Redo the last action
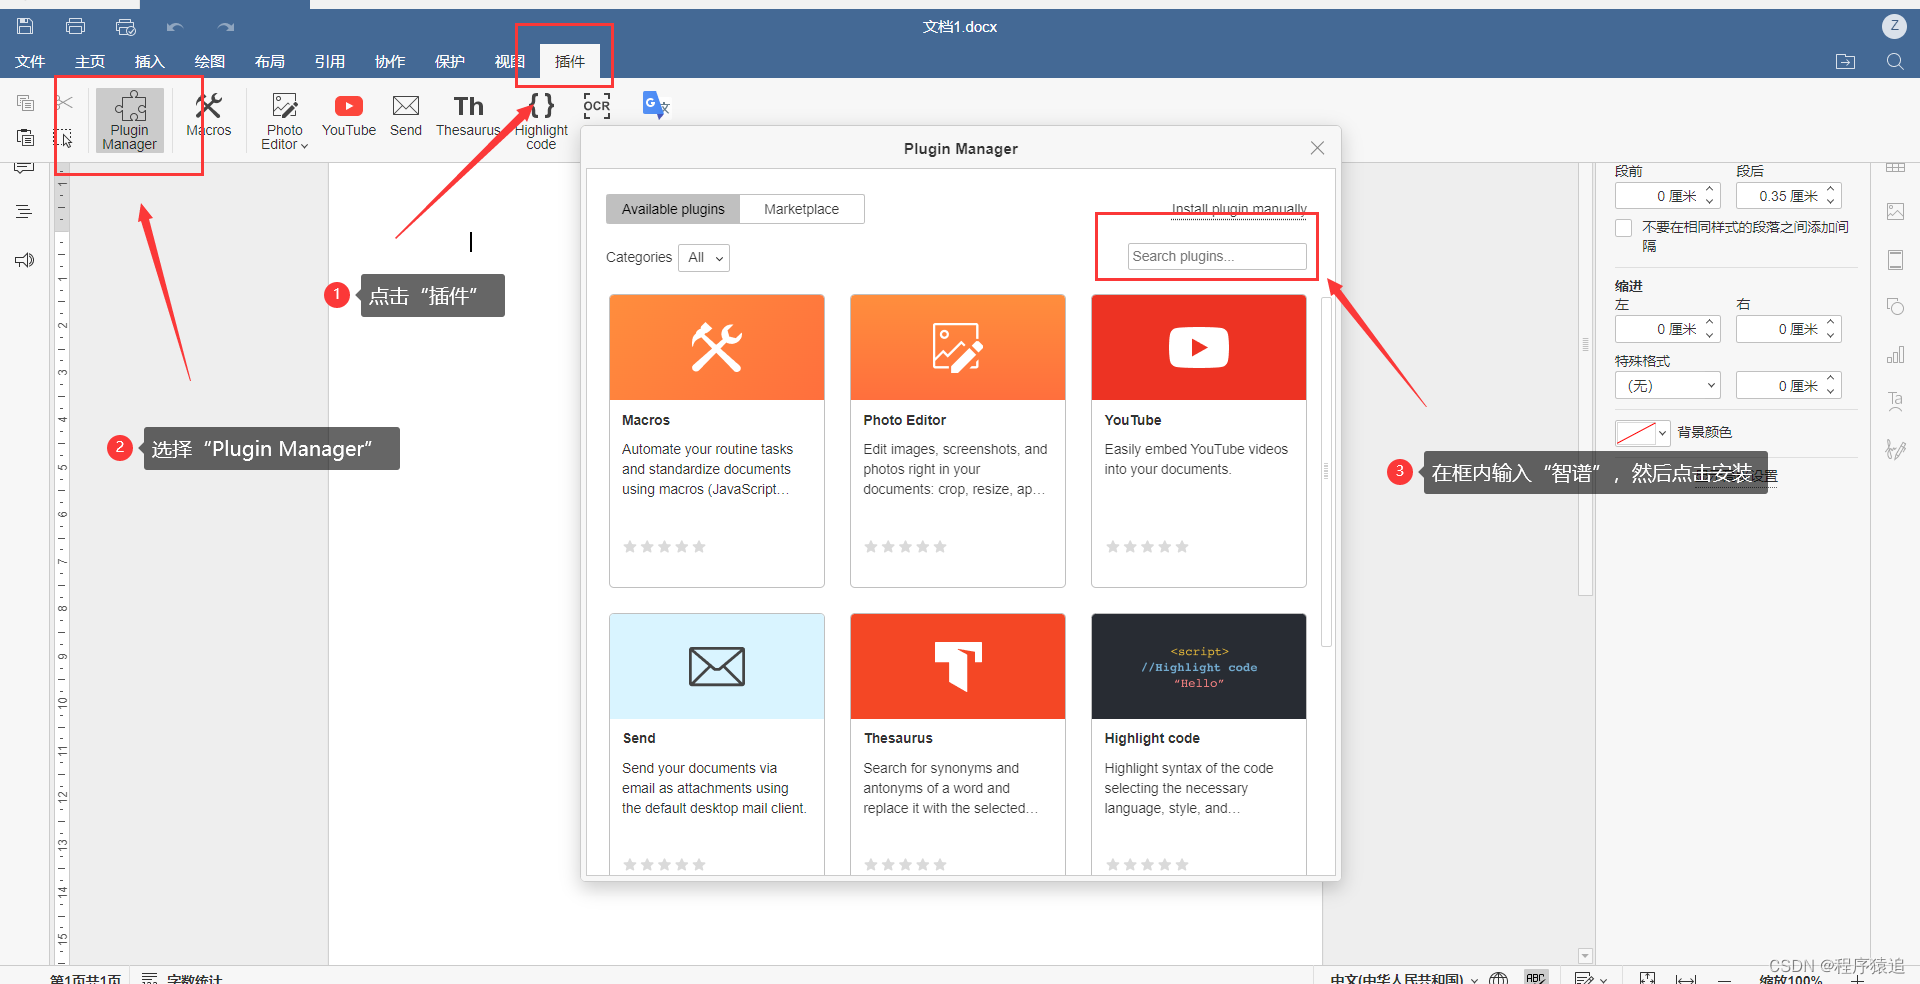1920x984 pixels. tap(226, 27)
